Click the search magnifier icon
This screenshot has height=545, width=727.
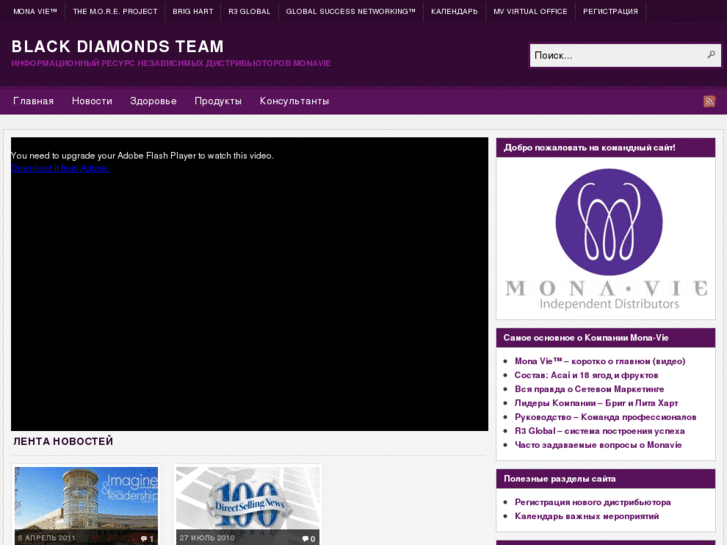click(711, 55)
